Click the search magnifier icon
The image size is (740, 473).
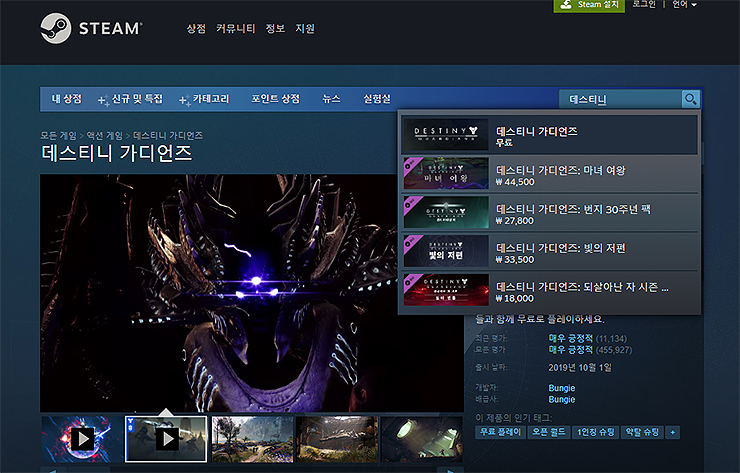click(690, 99)
